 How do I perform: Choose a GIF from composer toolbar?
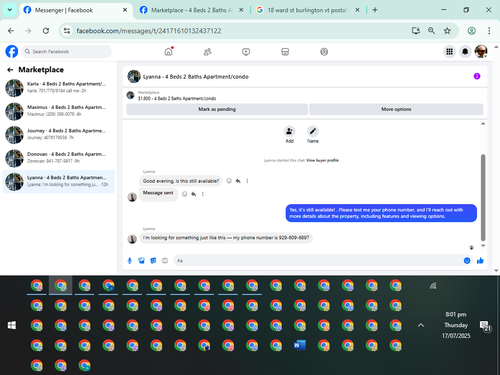point(165,261)
